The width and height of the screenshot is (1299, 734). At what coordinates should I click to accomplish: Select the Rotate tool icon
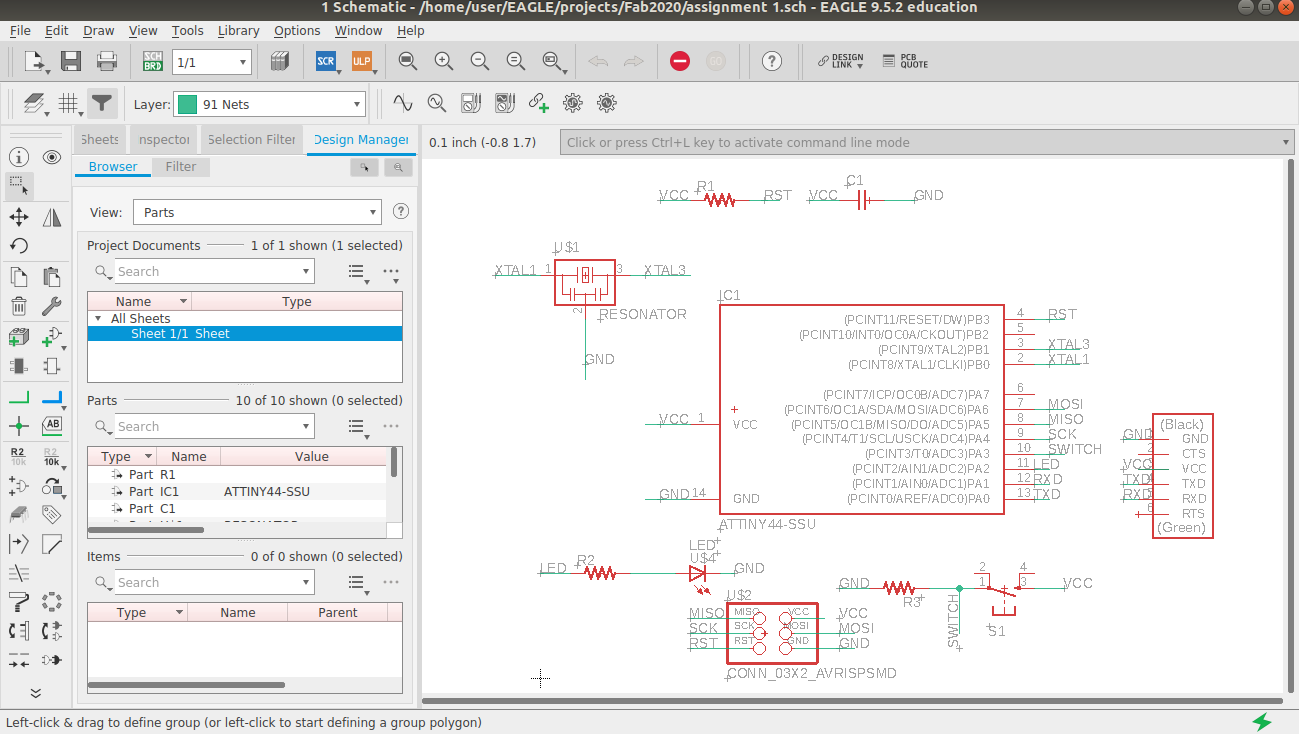(x=19, y=245)
